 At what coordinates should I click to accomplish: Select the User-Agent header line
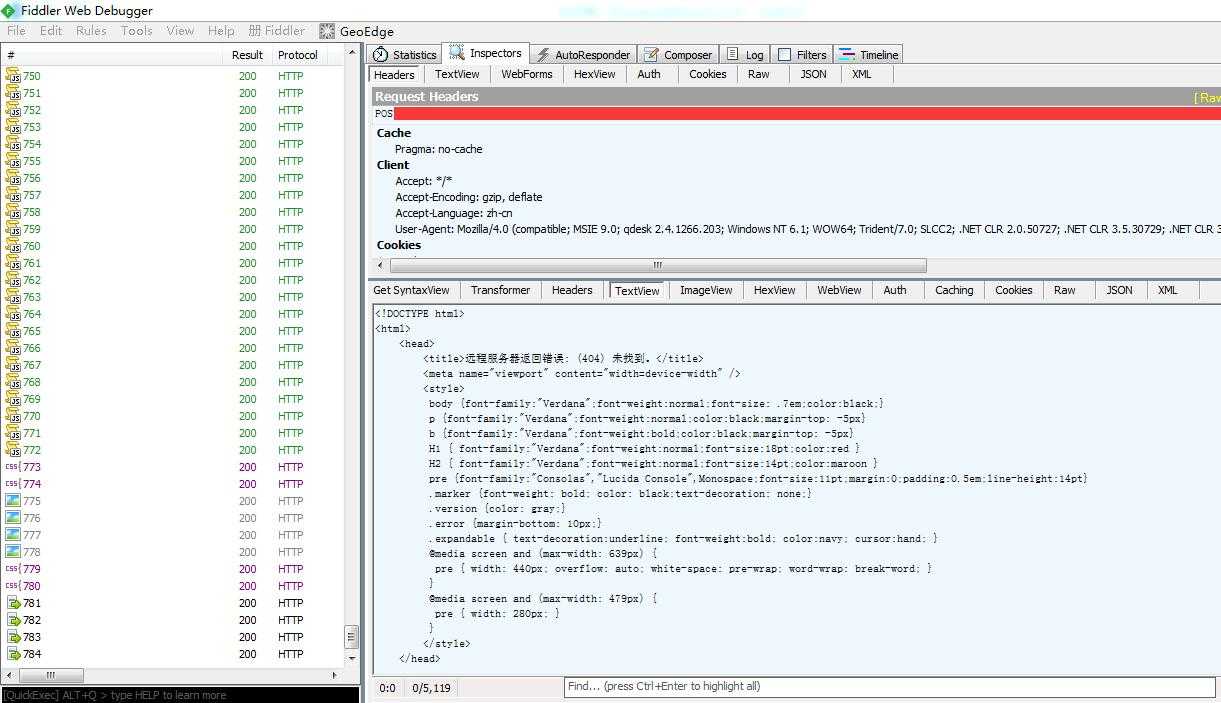[808, 229]
